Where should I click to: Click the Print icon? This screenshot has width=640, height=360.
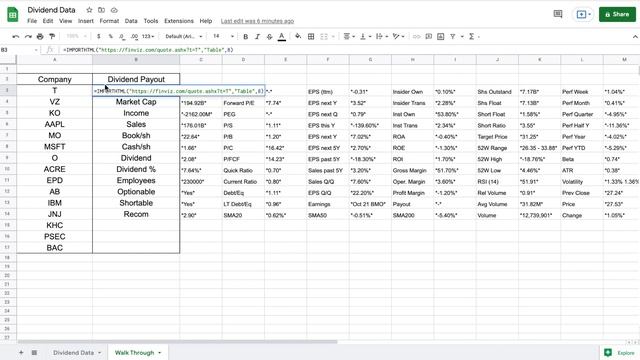click(40, 37)
